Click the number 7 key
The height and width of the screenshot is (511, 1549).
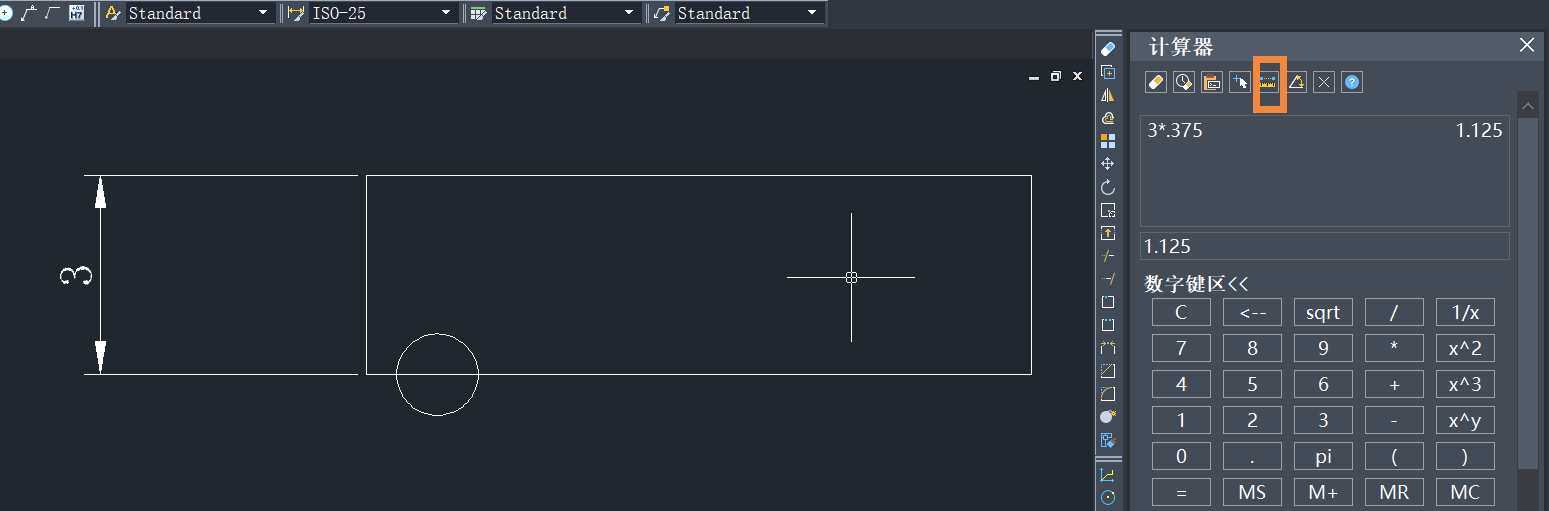pos(1181,348)
